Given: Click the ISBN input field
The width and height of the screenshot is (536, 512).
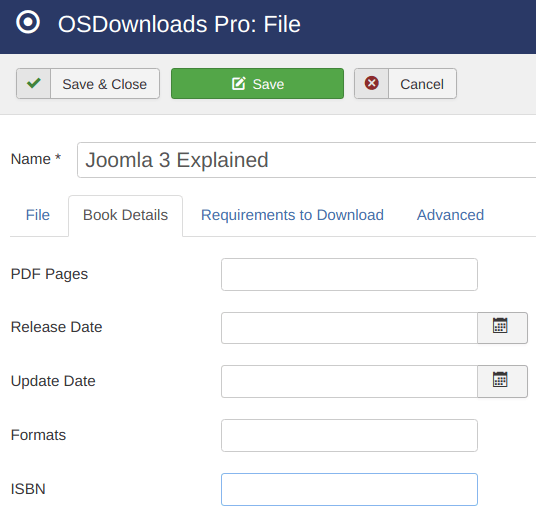Looking at the screenshot, I should pyautogui.click(x=349, y=489).
